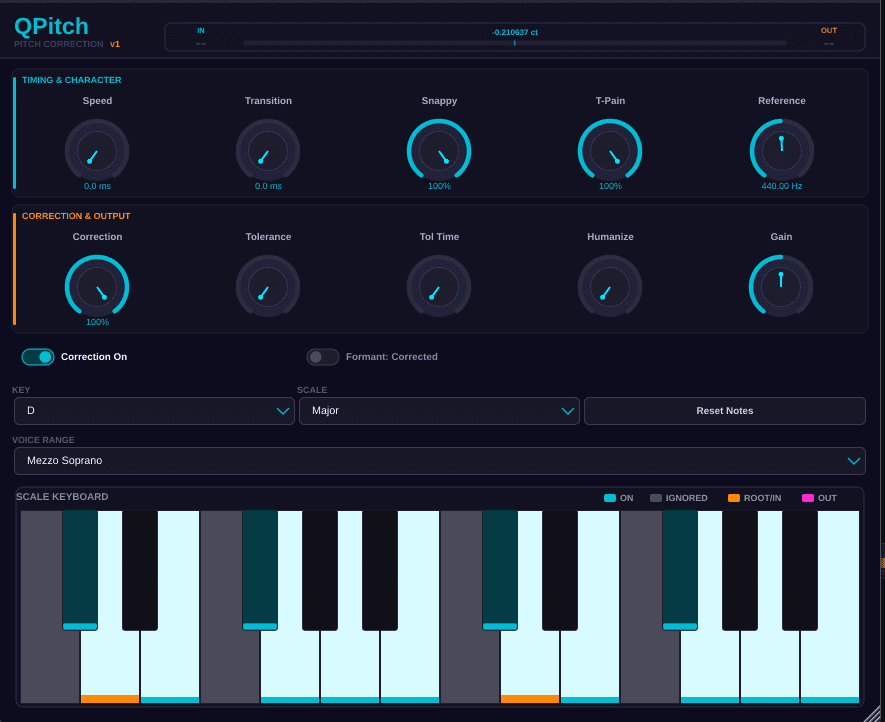Click the Snappy knob

tap(439, 151)
